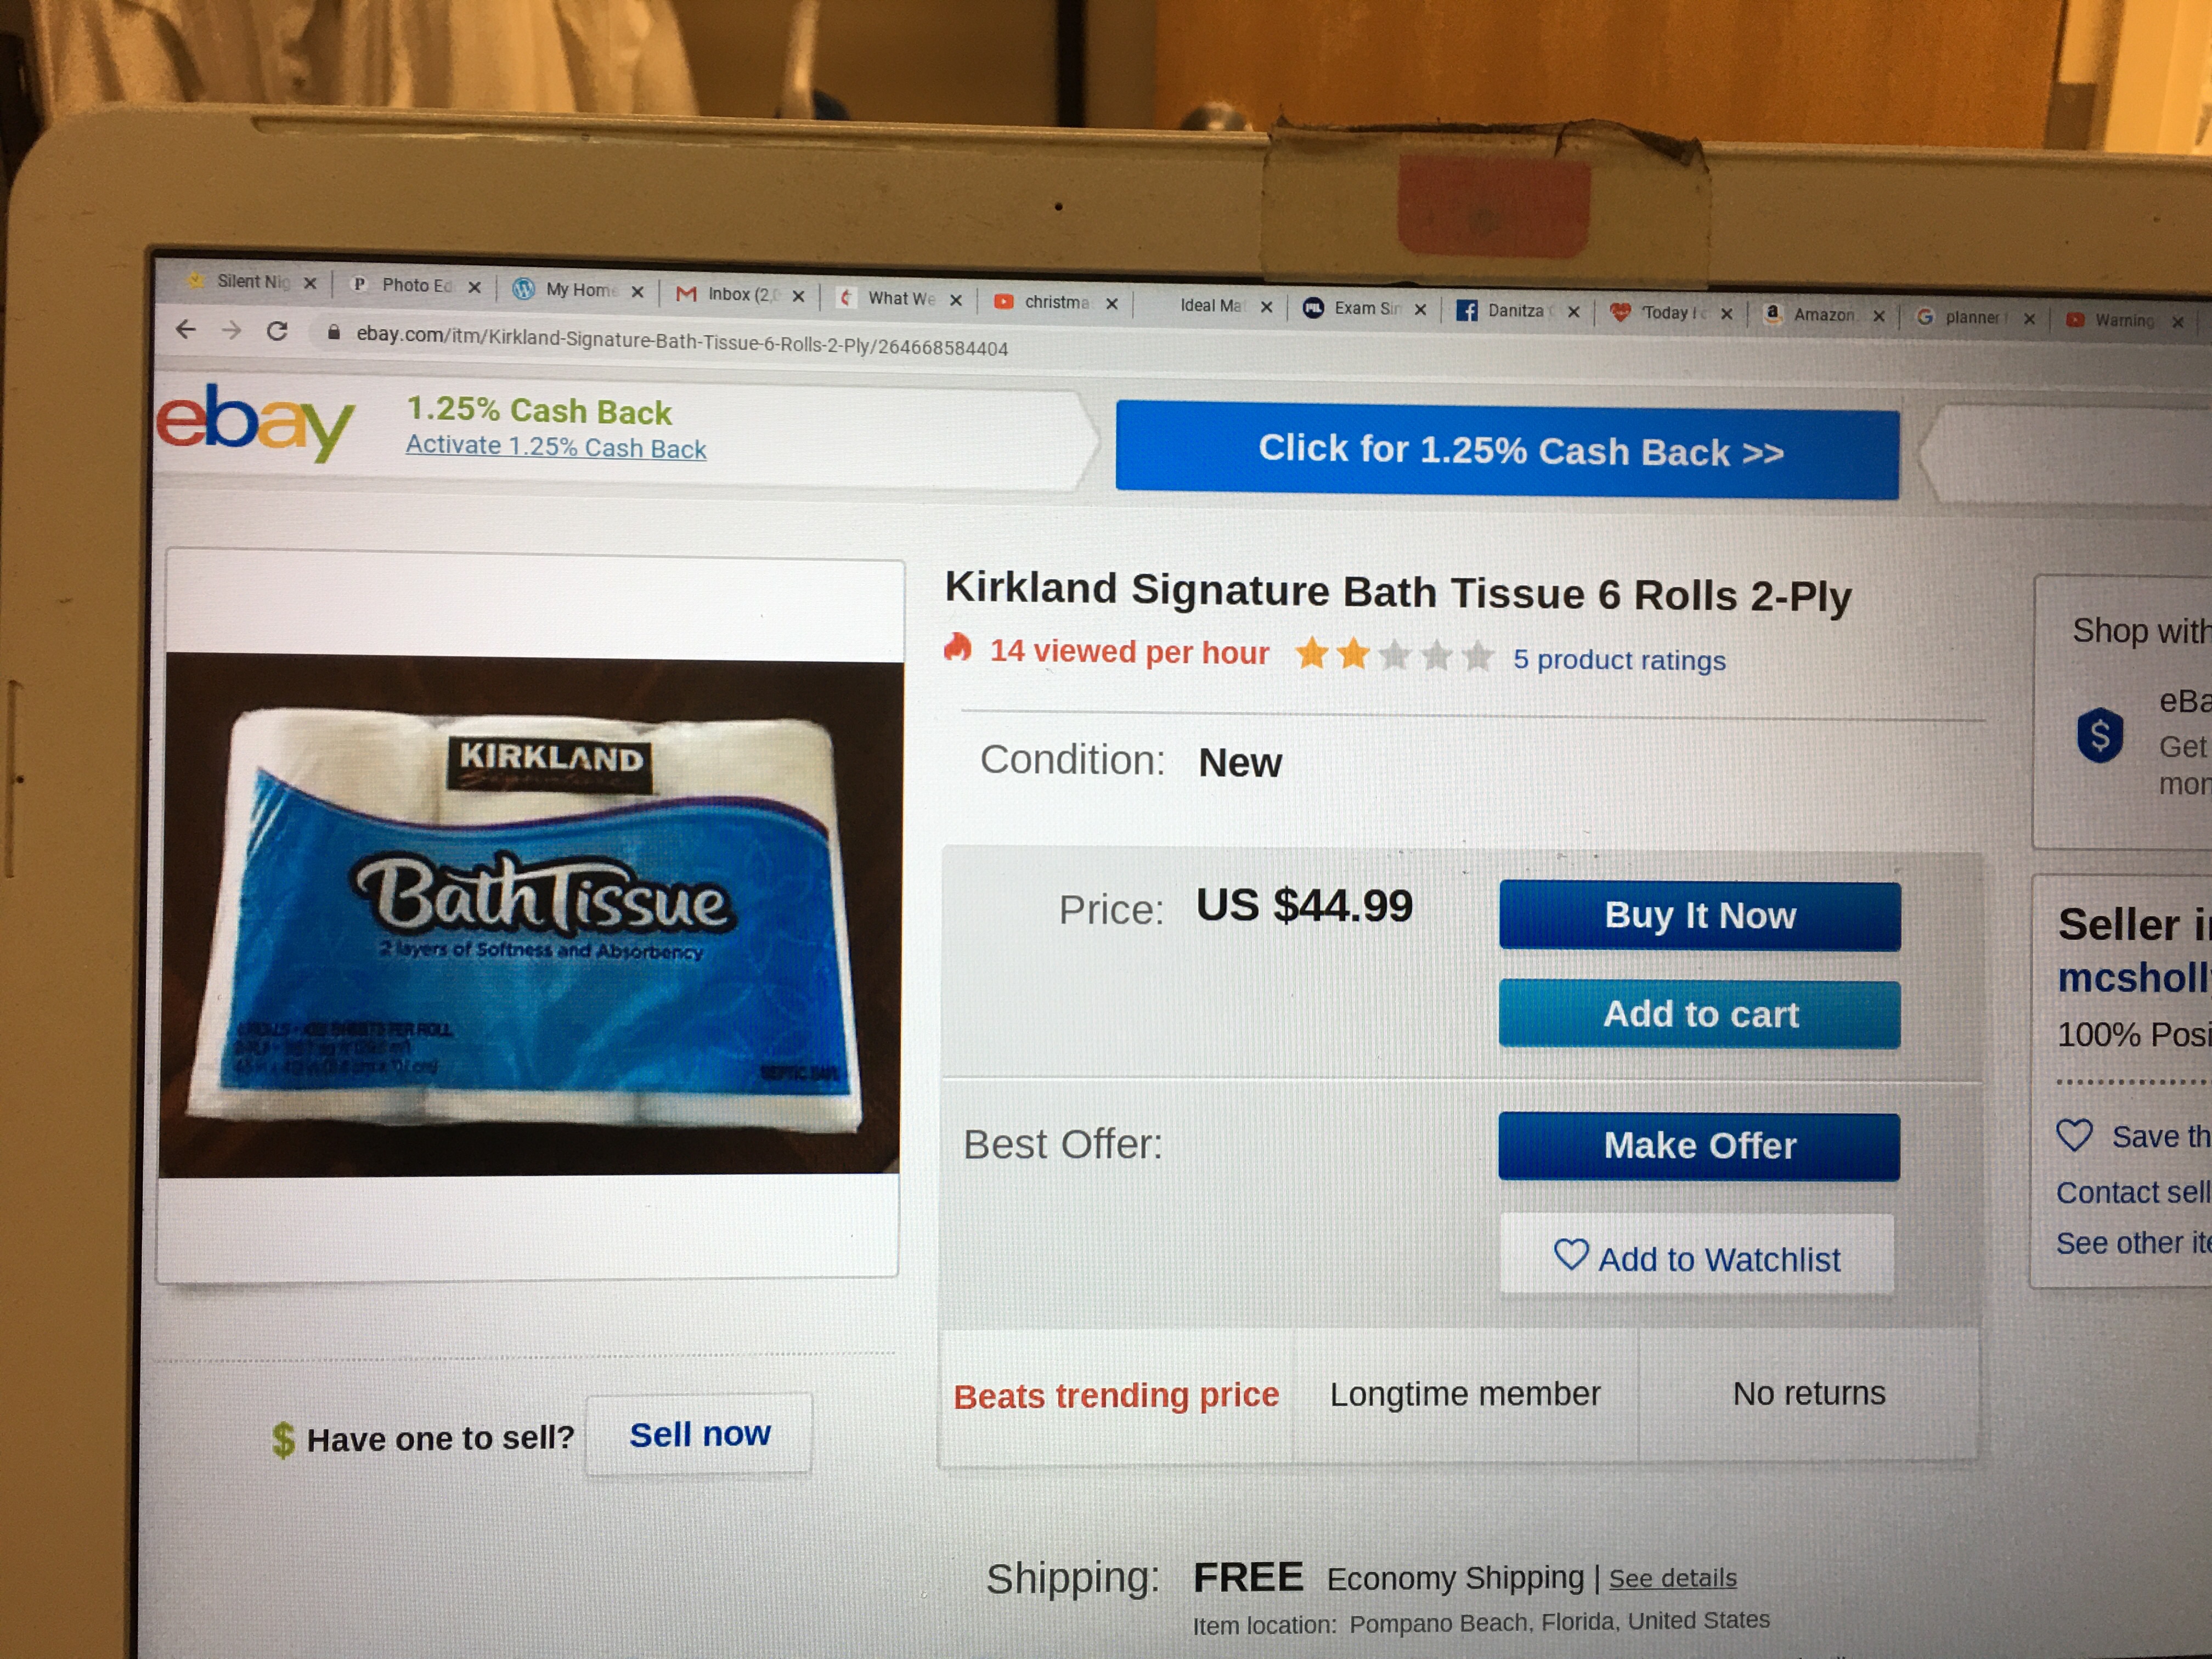The image size is (2212, 1659).
Task: Close the christmas YouTube tab
Action: 1111,304
